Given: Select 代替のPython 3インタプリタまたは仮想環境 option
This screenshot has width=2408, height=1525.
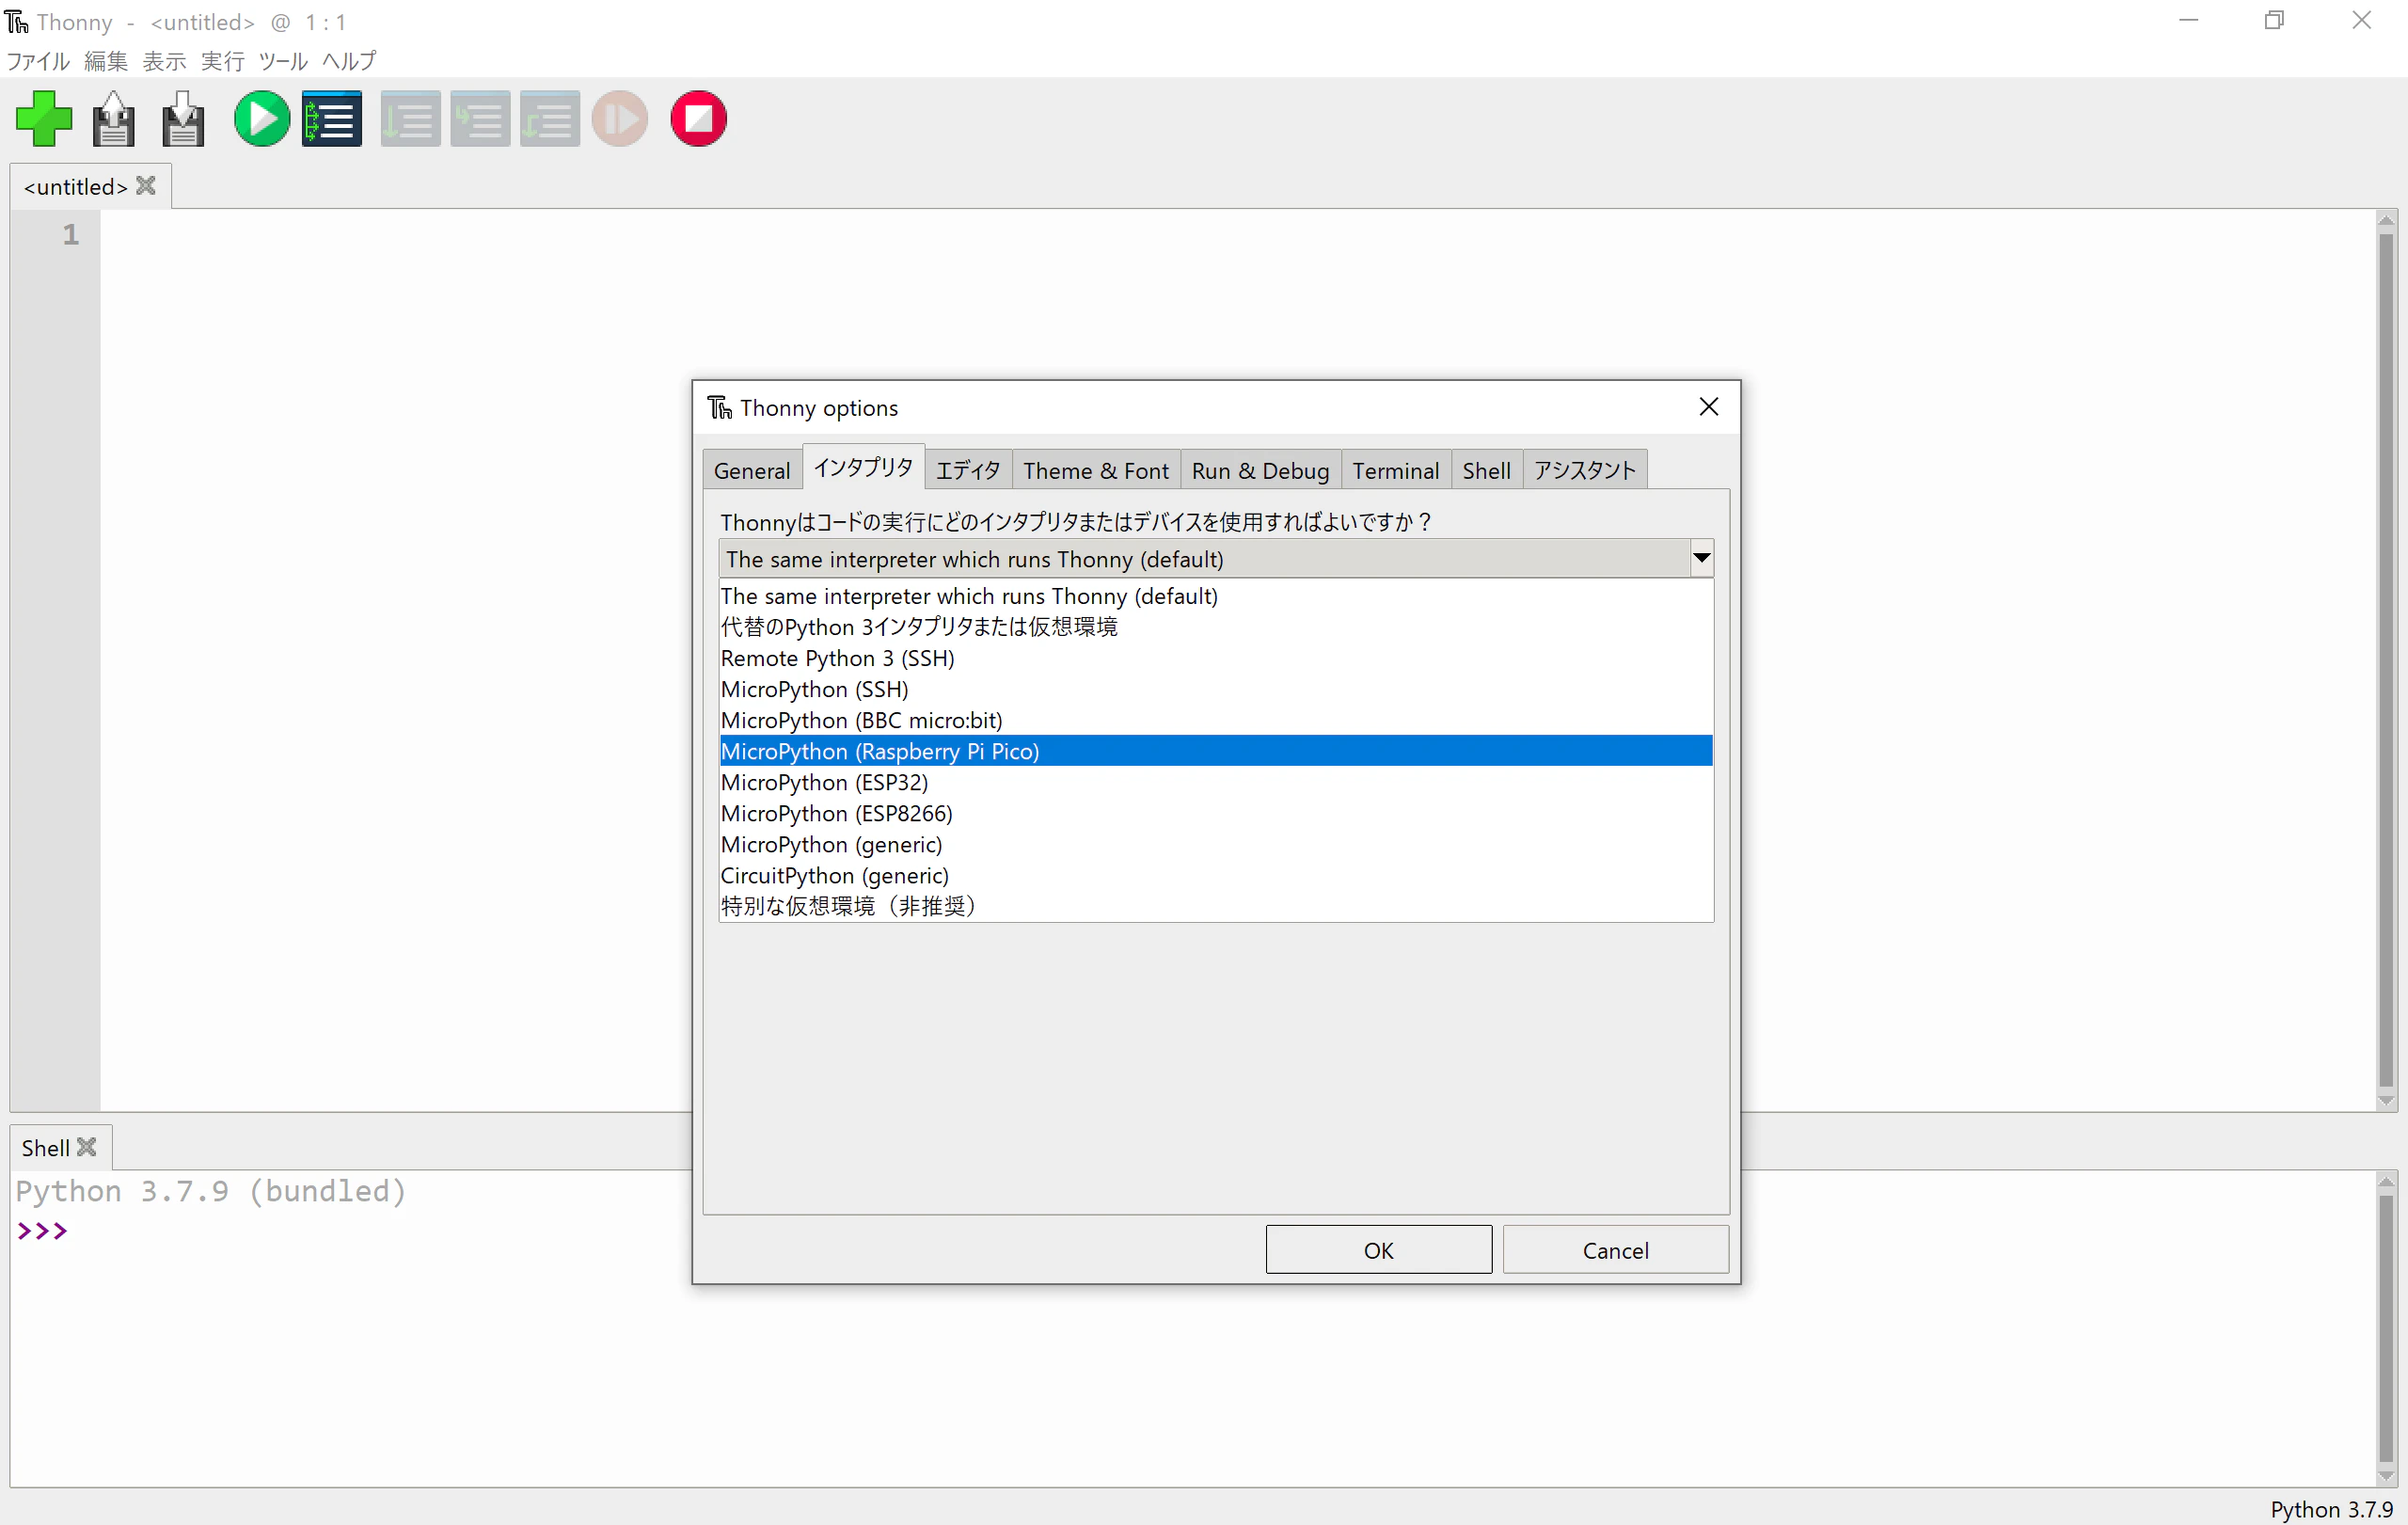Looking at the screenshot, I should (x=1216, y=627).
